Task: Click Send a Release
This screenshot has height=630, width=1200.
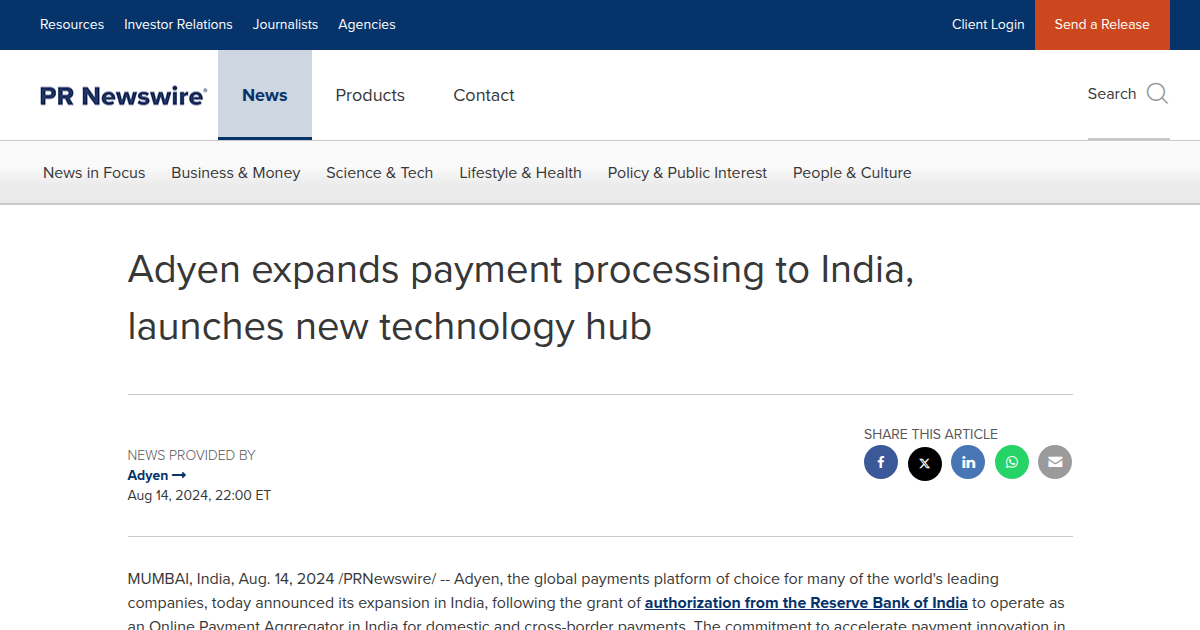Action: coord(1102,24)
